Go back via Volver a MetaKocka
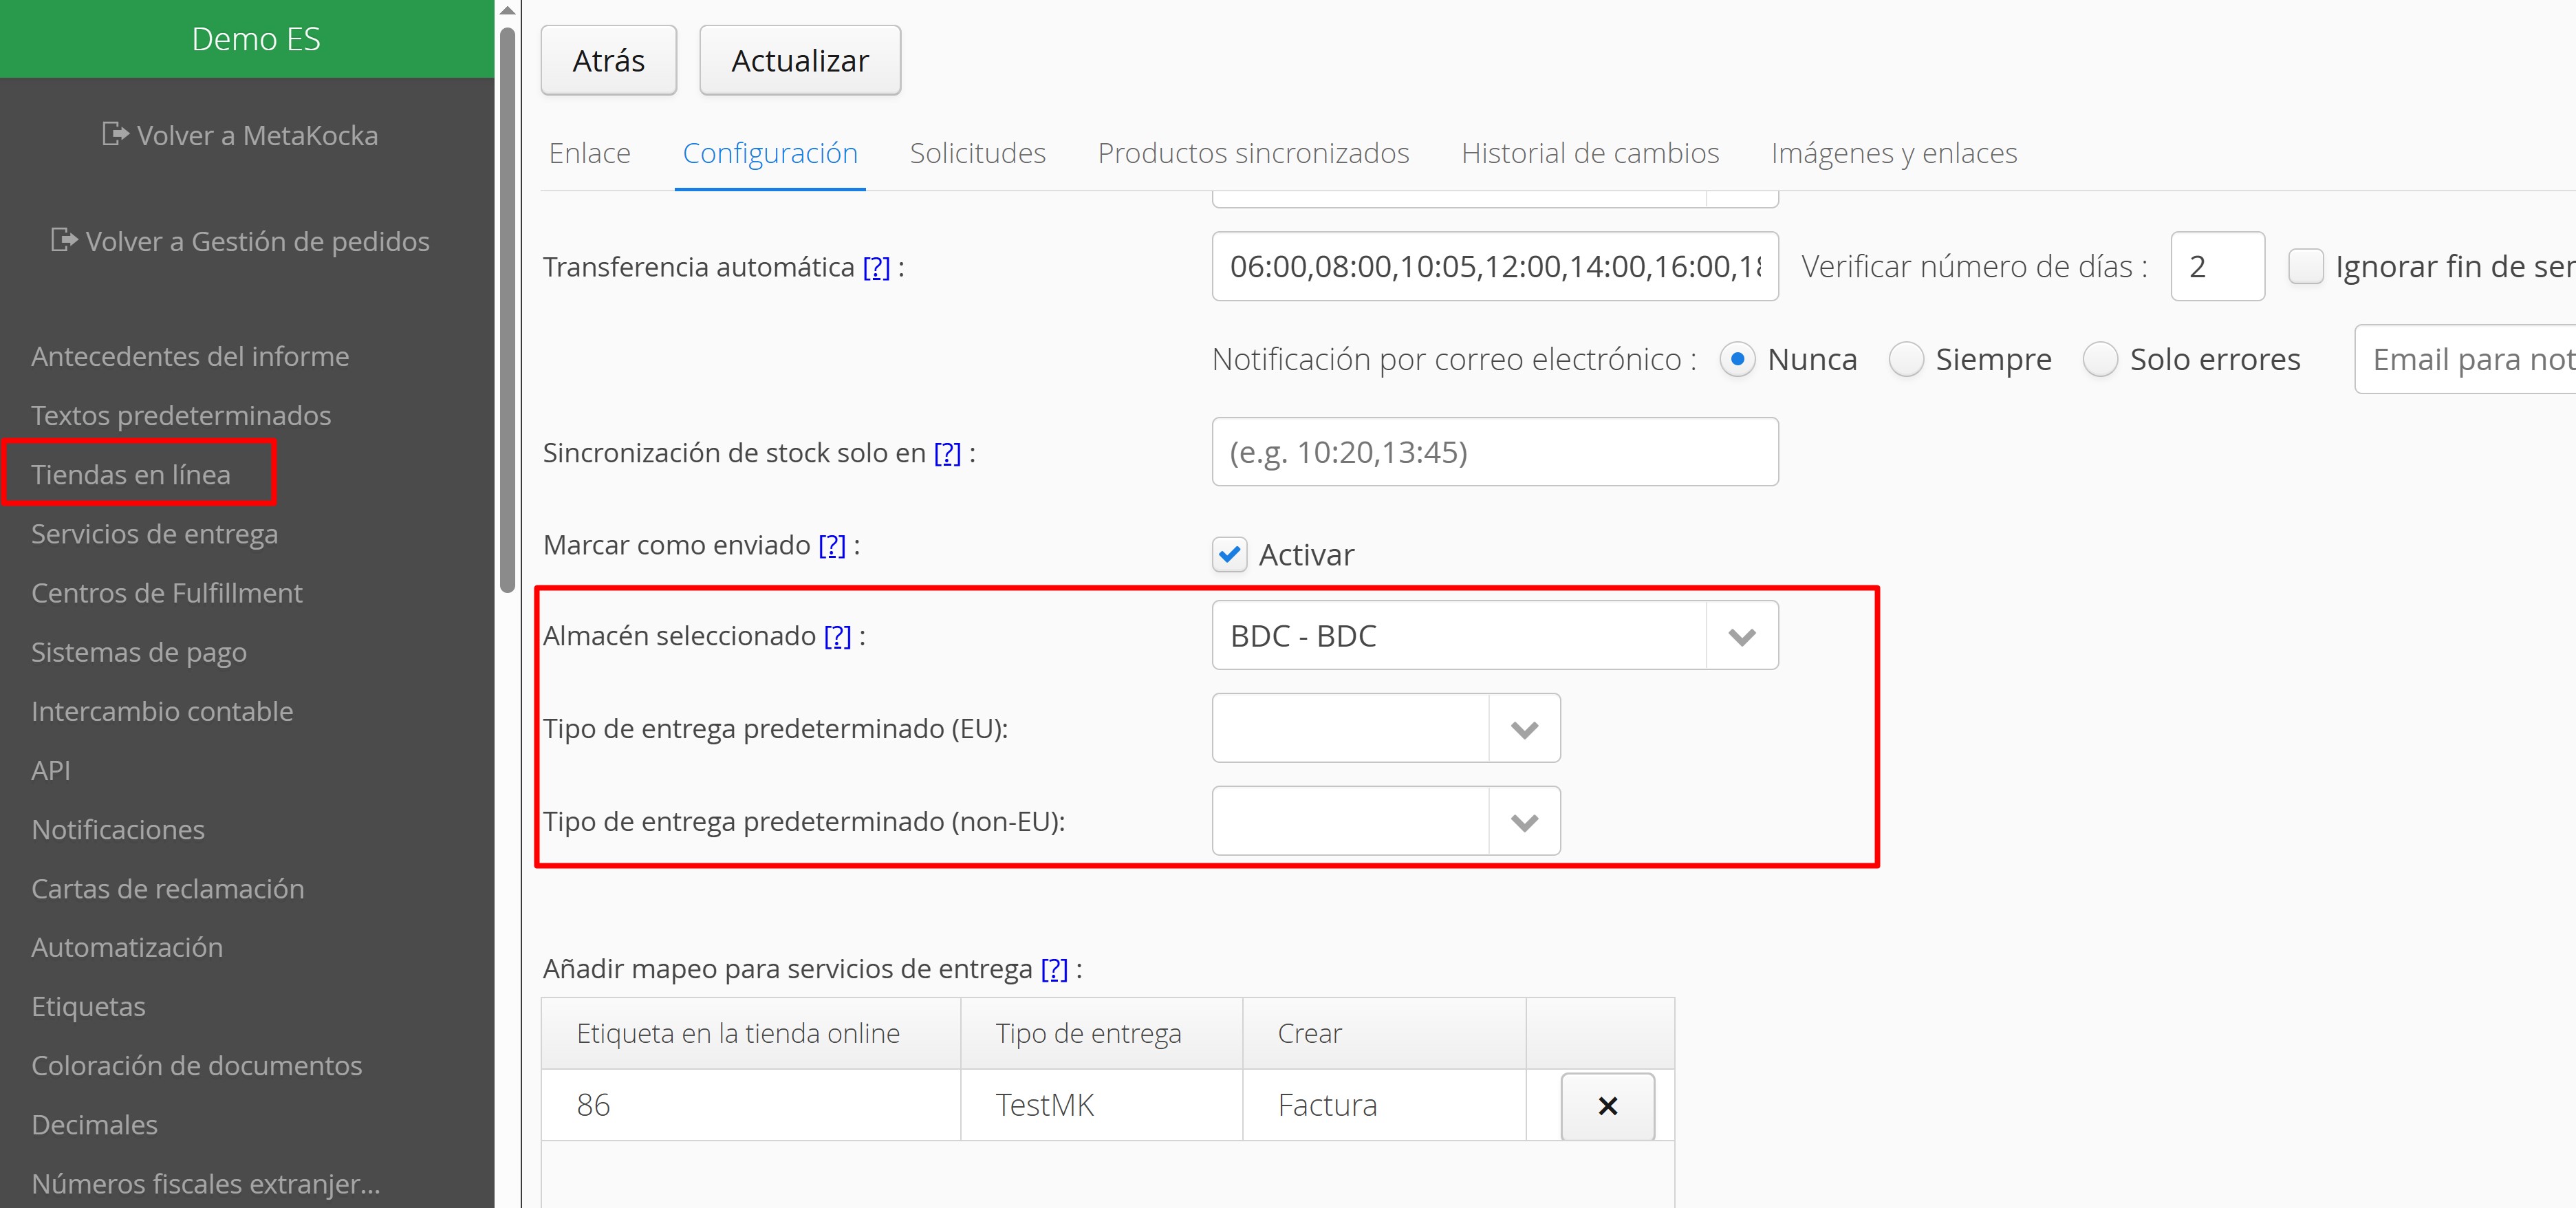The height and width of the screenshot is (1208, 2576). coord(257,135)
